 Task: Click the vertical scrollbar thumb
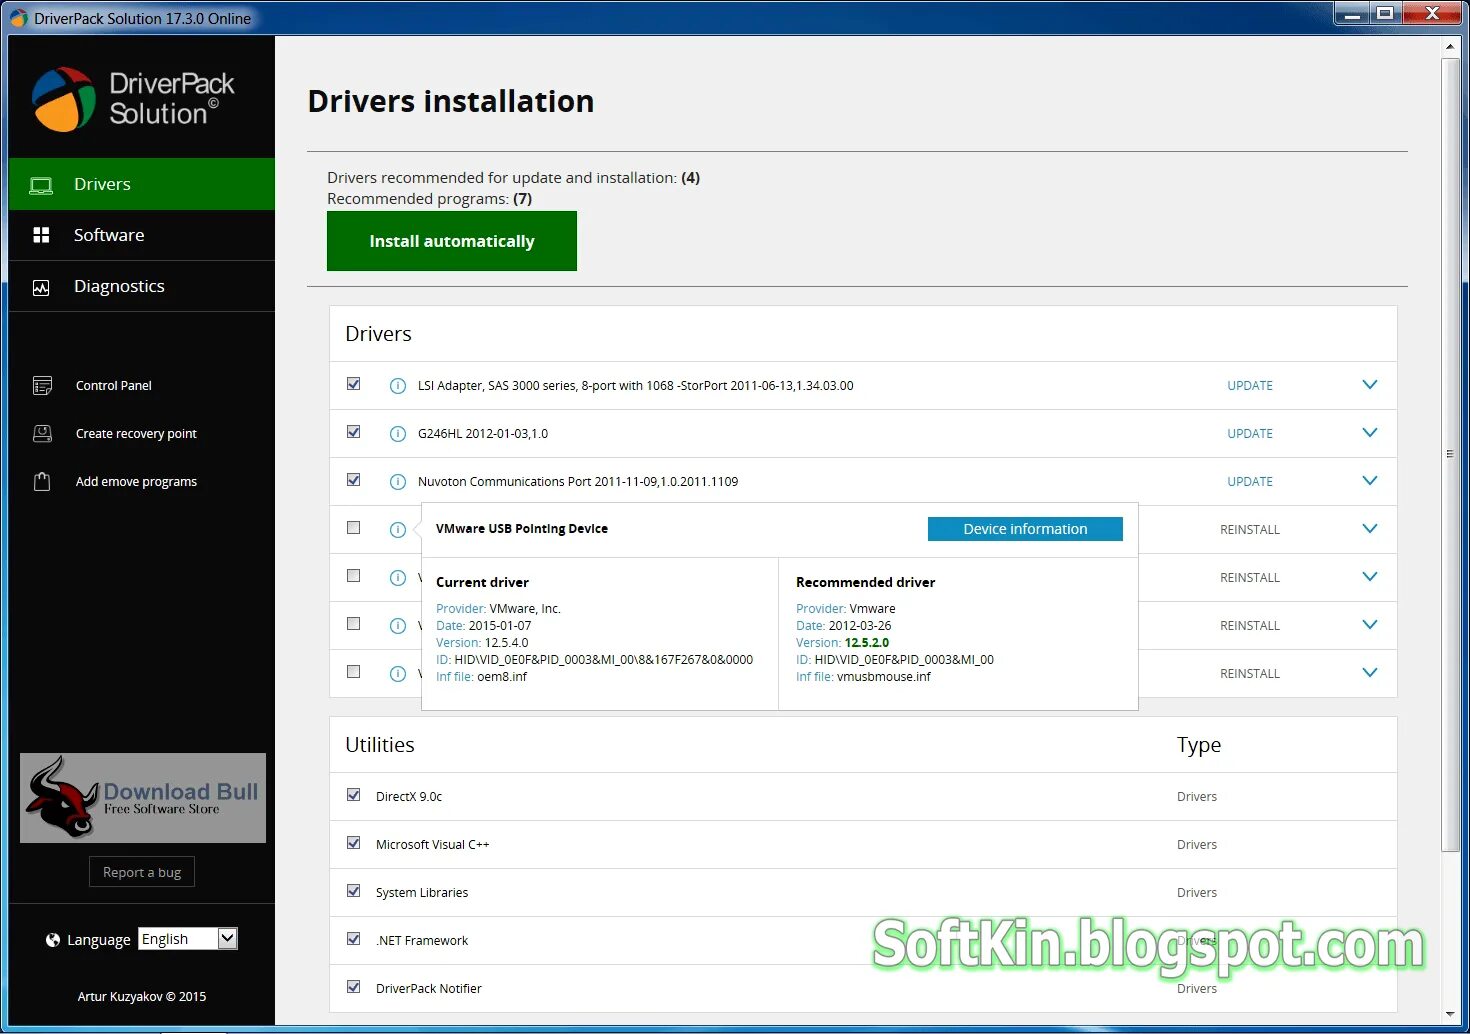pyautogui.click(x=1450, y=455)
